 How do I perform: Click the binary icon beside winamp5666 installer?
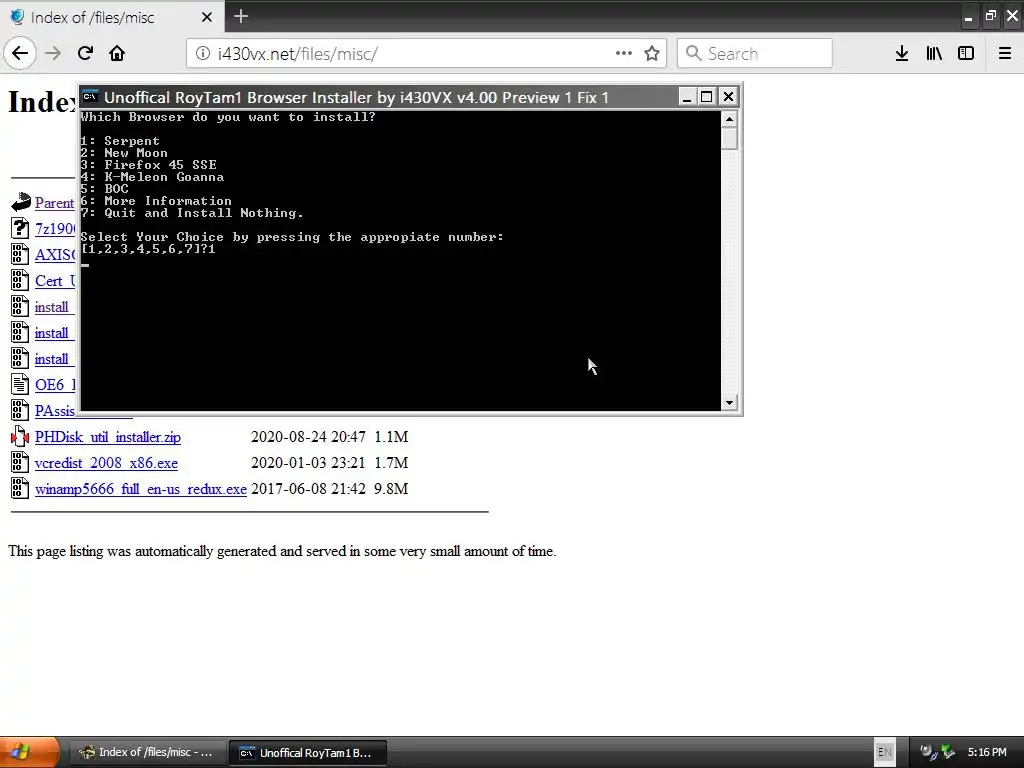20,488
